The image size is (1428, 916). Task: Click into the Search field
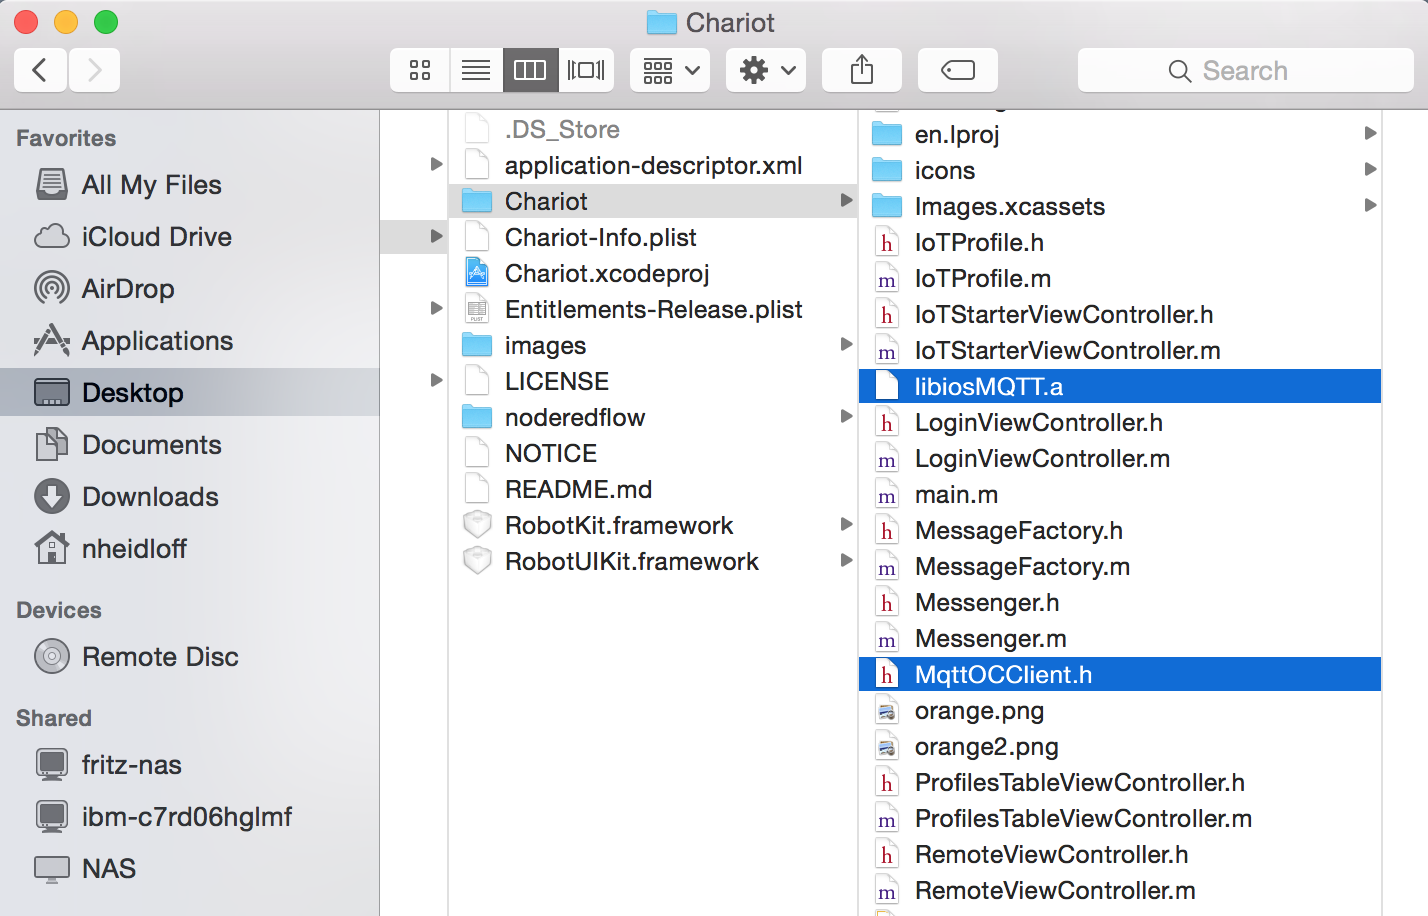1245,70
